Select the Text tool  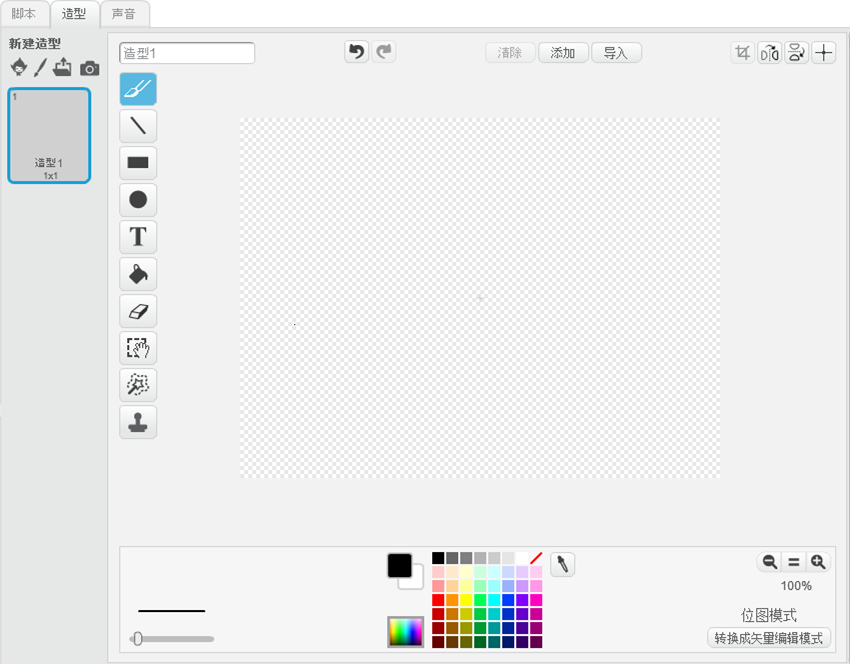[138, 237]
